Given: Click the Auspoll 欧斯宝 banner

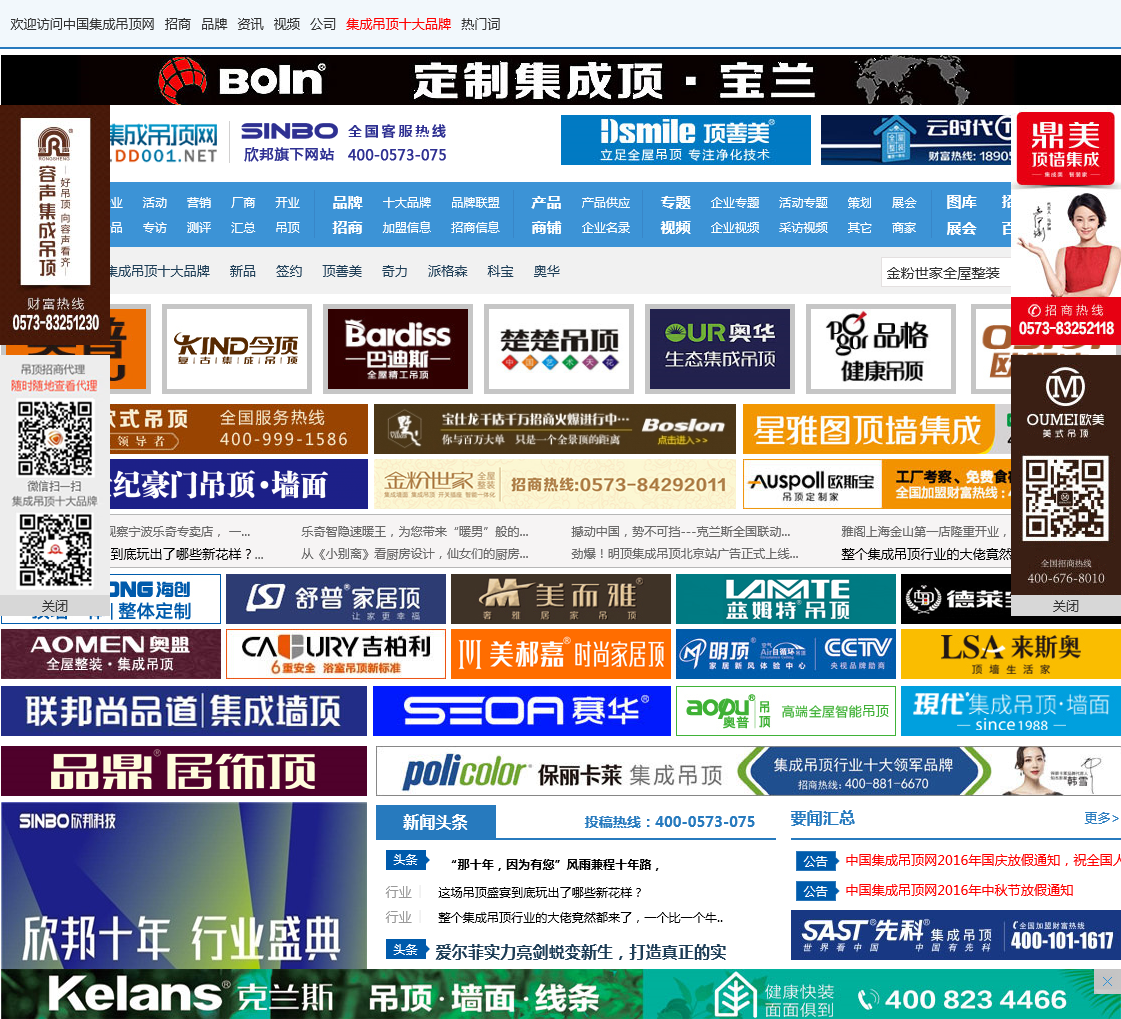Looking at the screenshot, I should 877,484.
